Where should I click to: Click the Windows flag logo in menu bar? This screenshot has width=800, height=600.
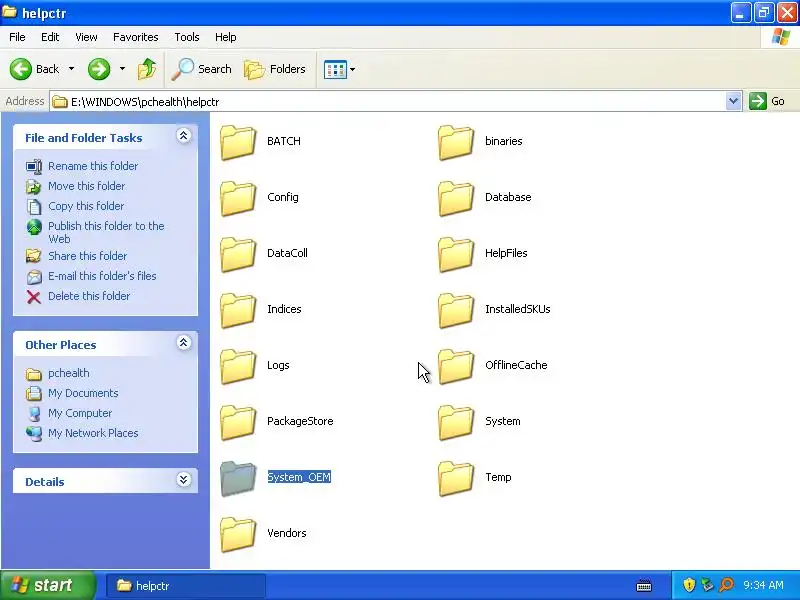point(781,37)
